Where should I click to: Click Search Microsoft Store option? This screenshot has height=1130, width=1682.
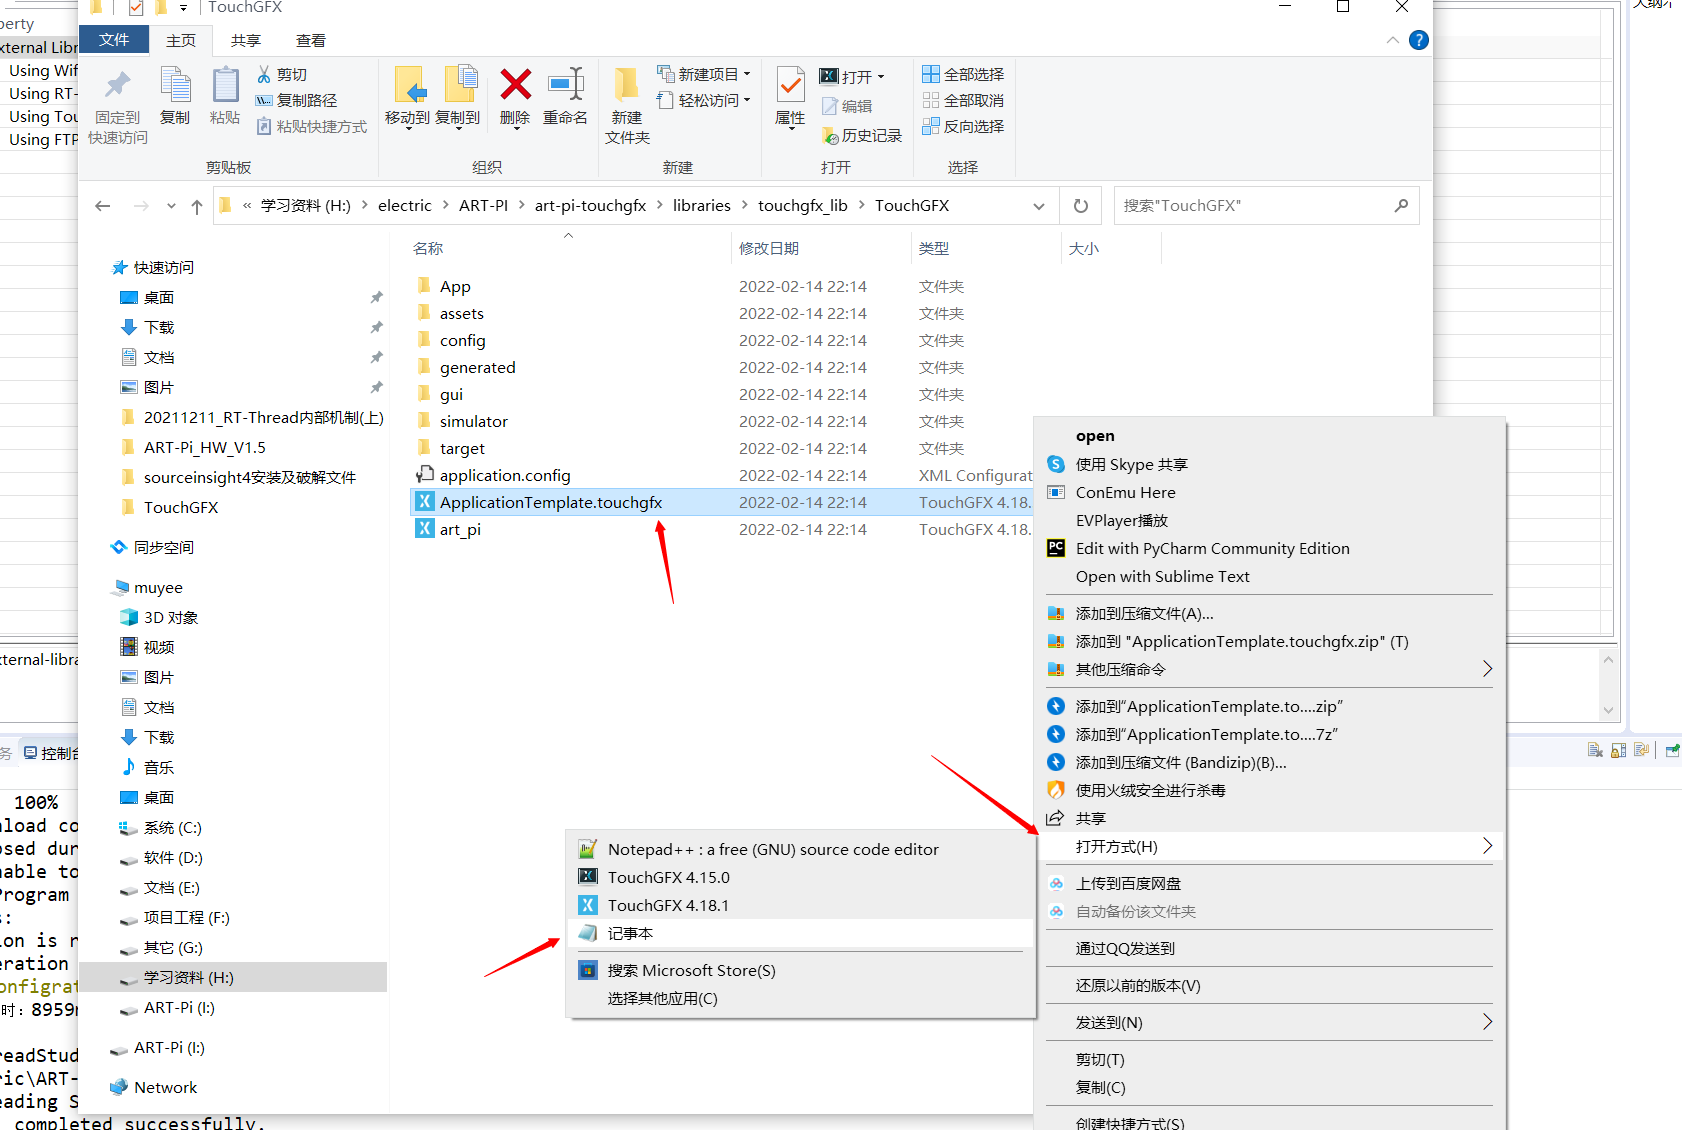801,971
